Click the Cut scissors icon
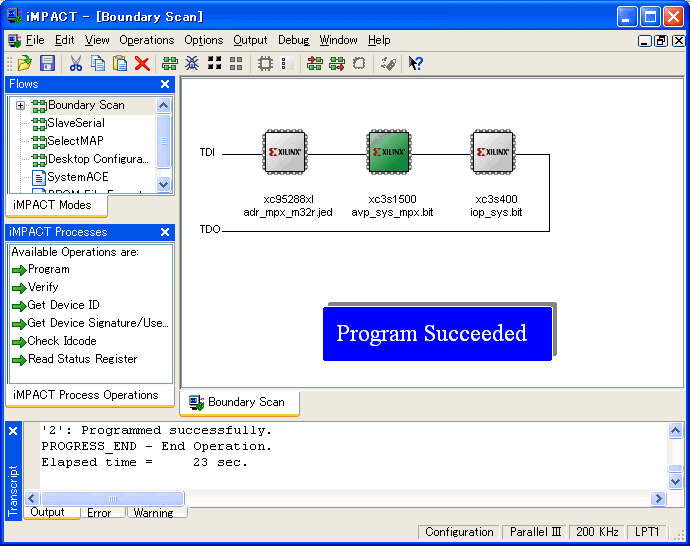 click(76, 63)
